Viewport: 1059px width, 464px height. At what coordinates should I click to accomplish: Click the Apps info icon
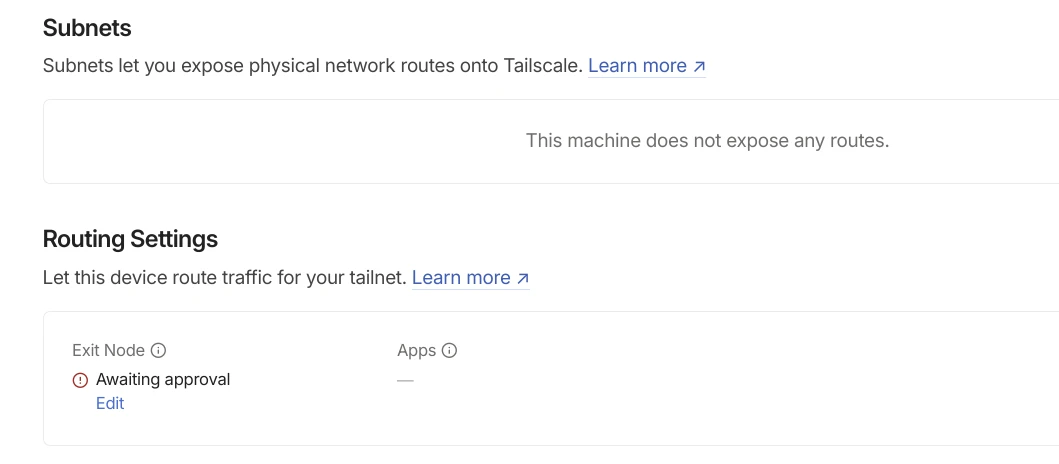coord(450,351)
